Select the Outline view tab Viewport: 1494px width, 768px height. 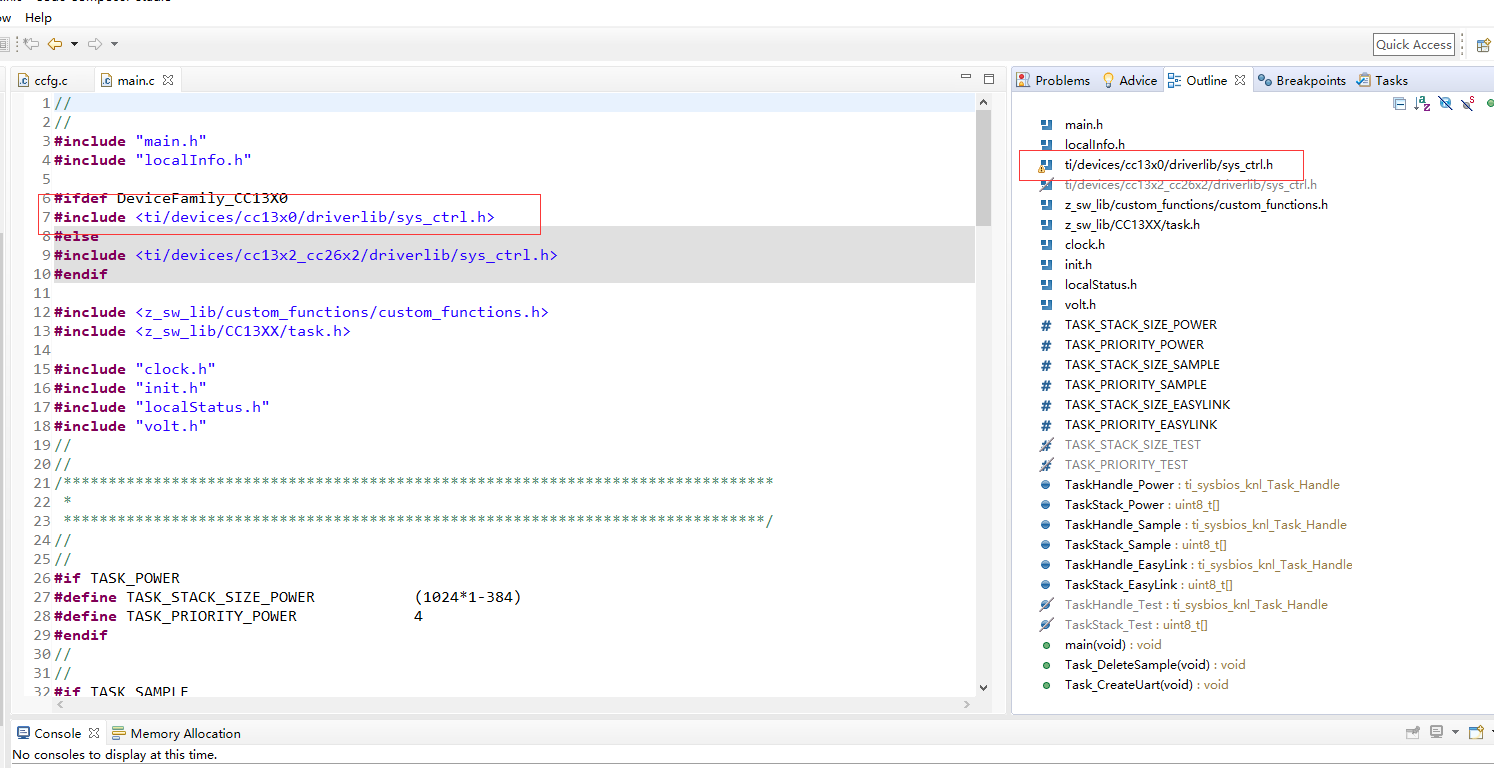coord(1197,80)
